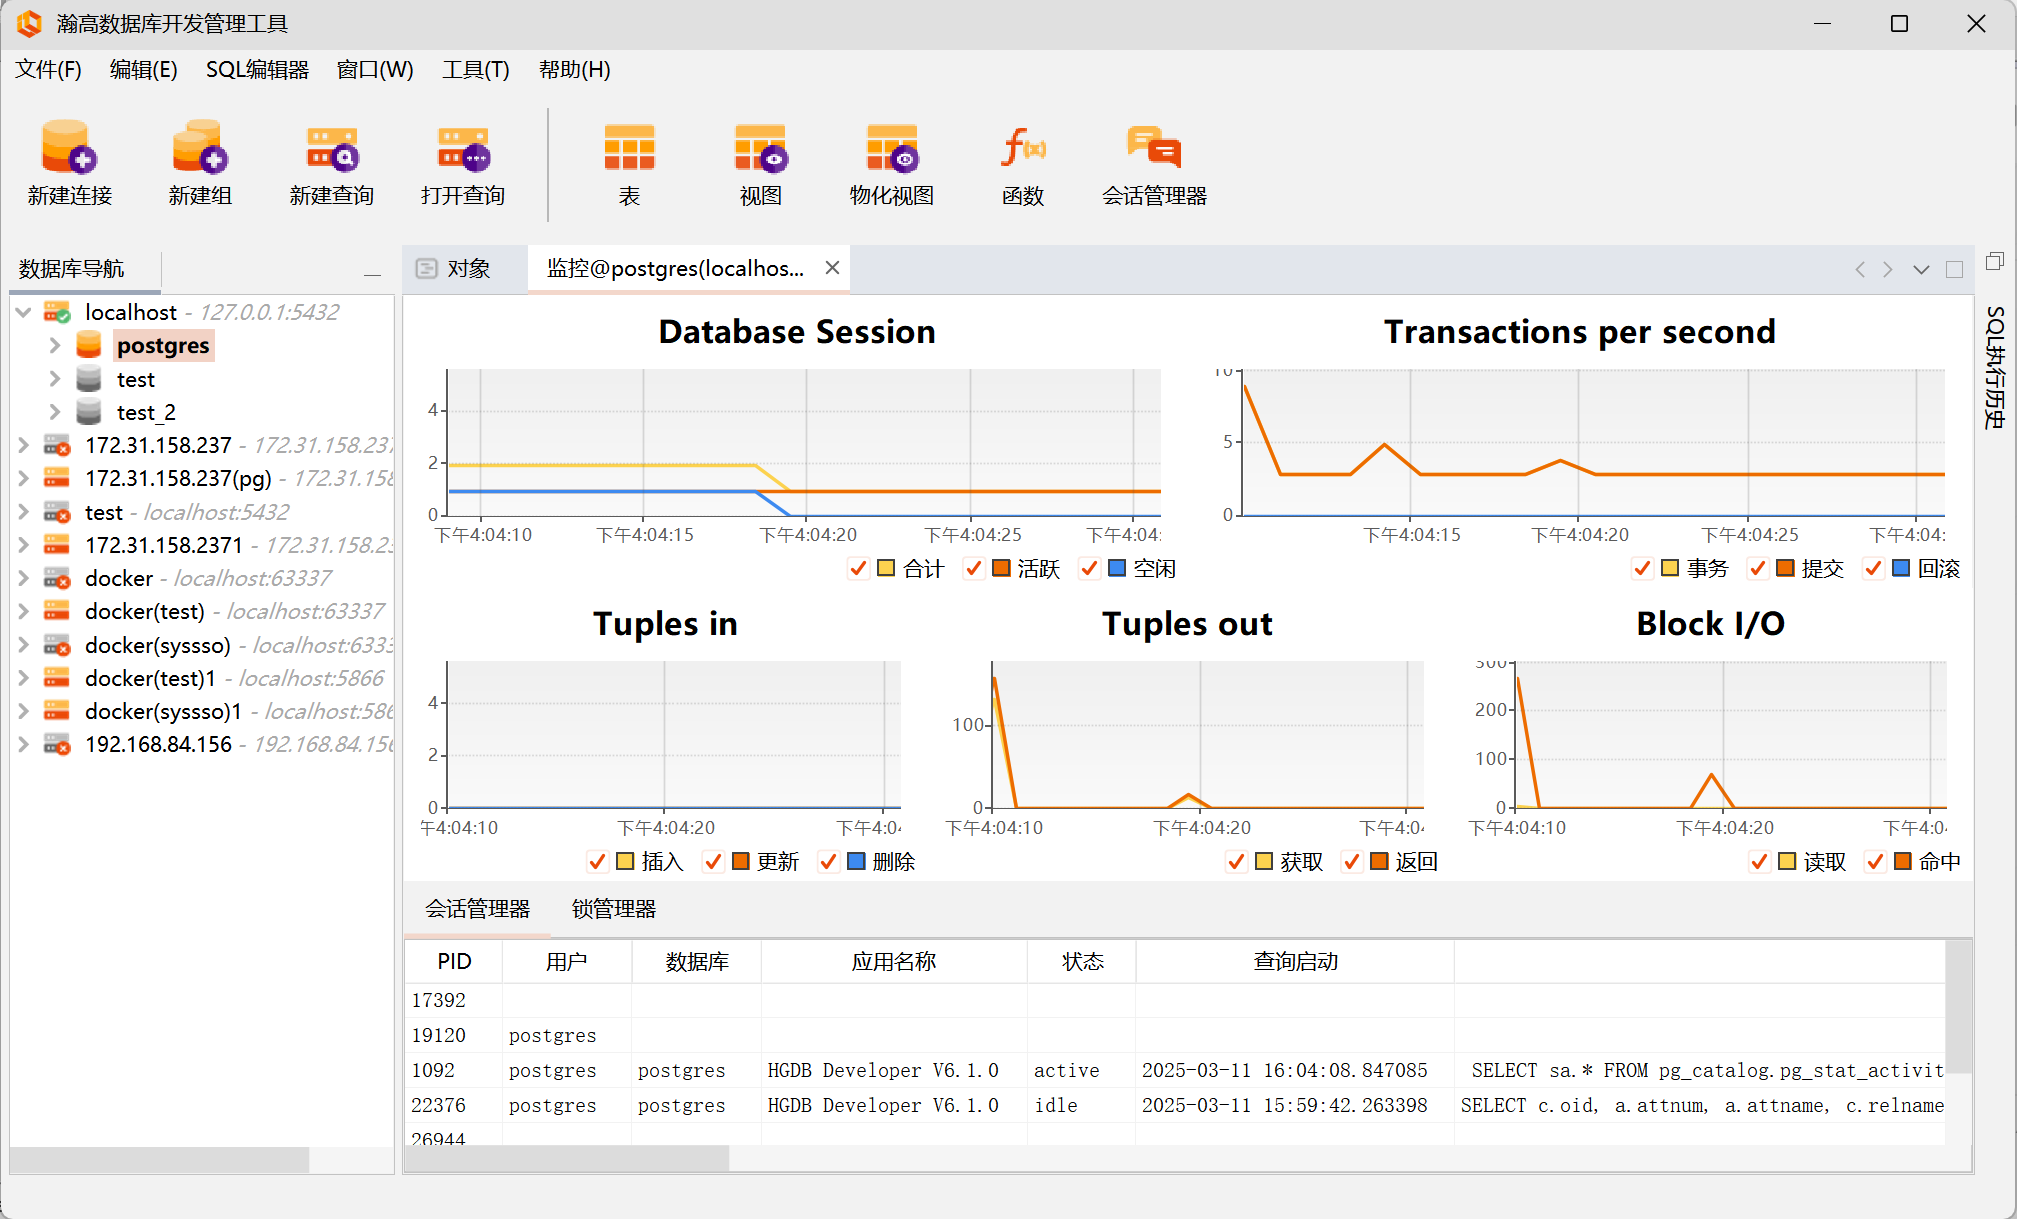The image size is (2017, 1219).
Task: Close the 监控@postgres monitor tab
Action: pos(832,268)
